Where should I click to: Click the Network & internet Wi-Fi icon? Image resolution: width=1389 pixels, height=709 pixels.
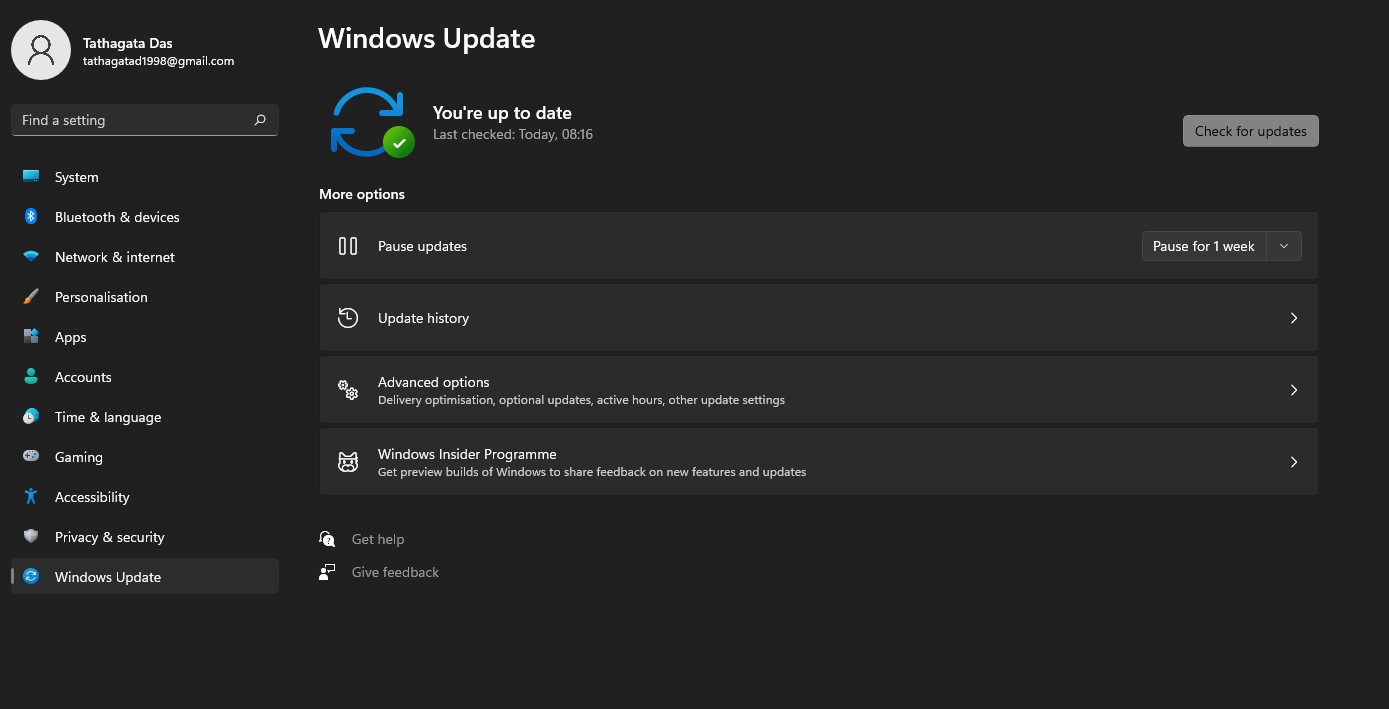pyautogui.click(x=31, y=257)
